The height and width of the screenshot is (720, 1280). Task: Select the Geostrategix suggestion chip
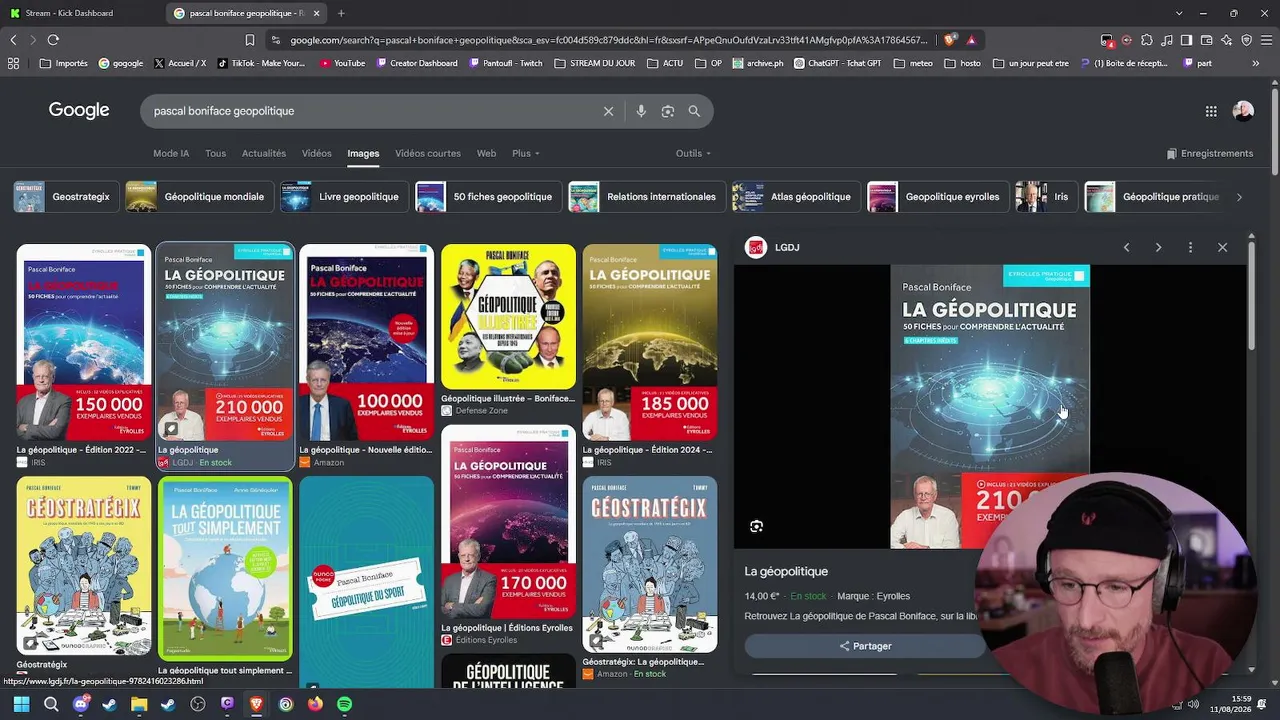tap(67, 197)
